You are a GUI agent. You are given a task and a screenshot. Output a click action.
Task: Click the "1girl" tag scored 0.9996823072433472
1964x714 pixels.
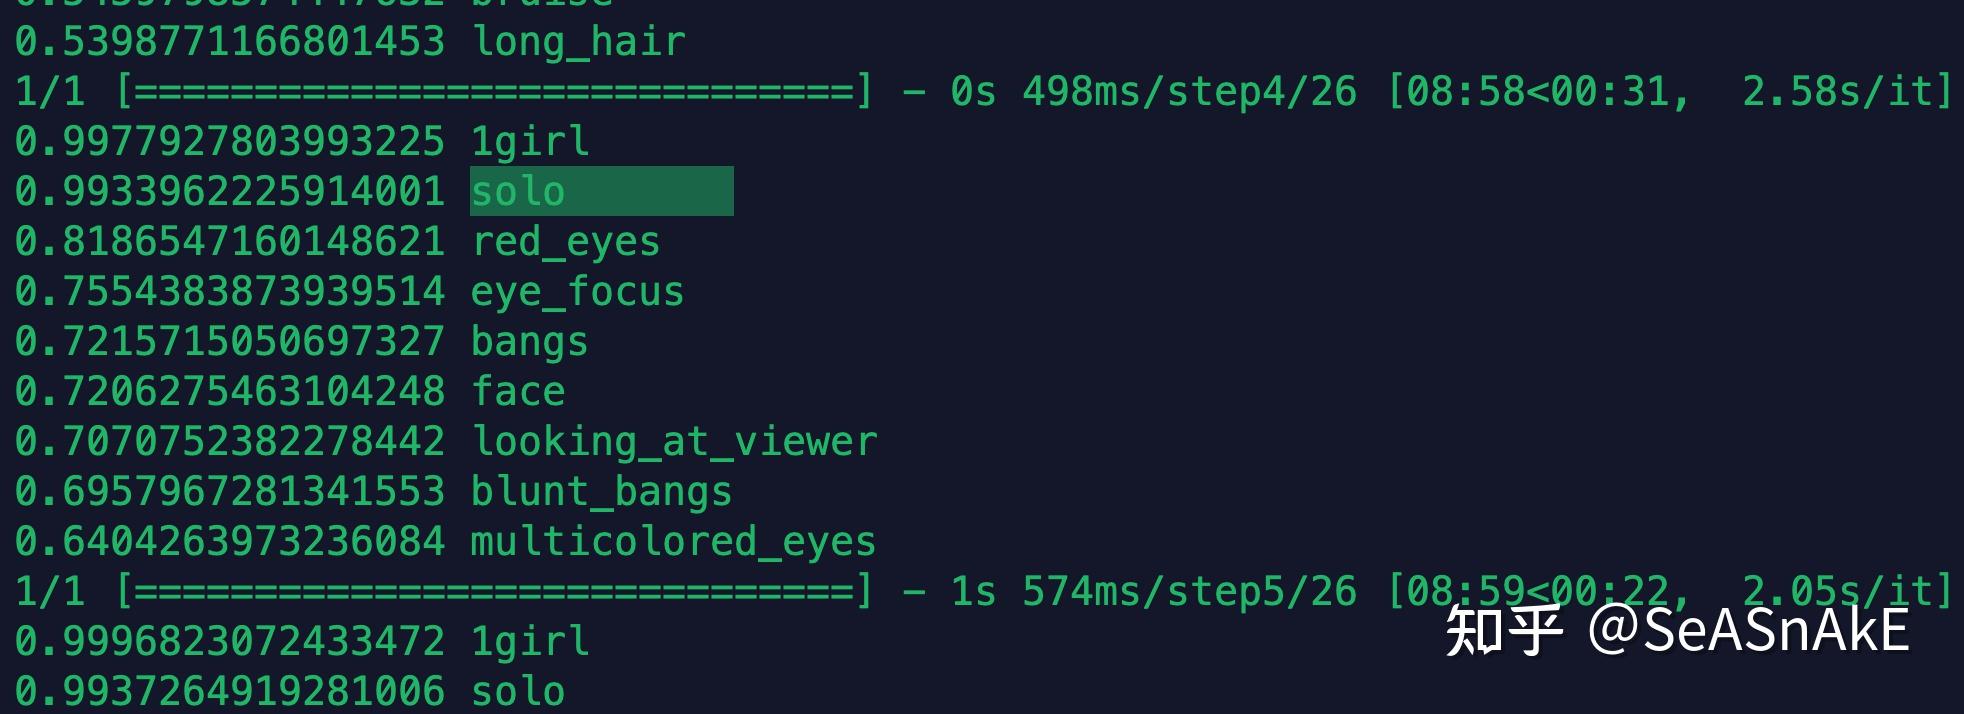click(x=530, y=641)
